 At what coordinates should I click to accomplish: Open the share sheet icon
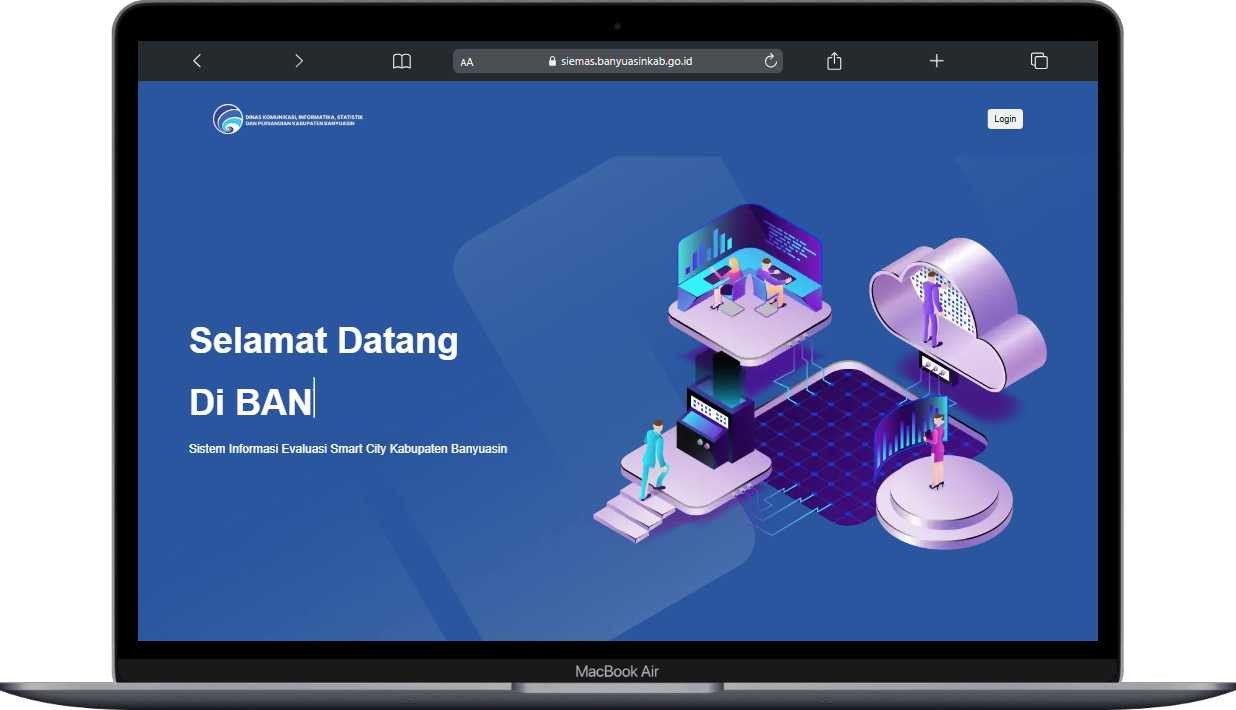tap(834, 61)
